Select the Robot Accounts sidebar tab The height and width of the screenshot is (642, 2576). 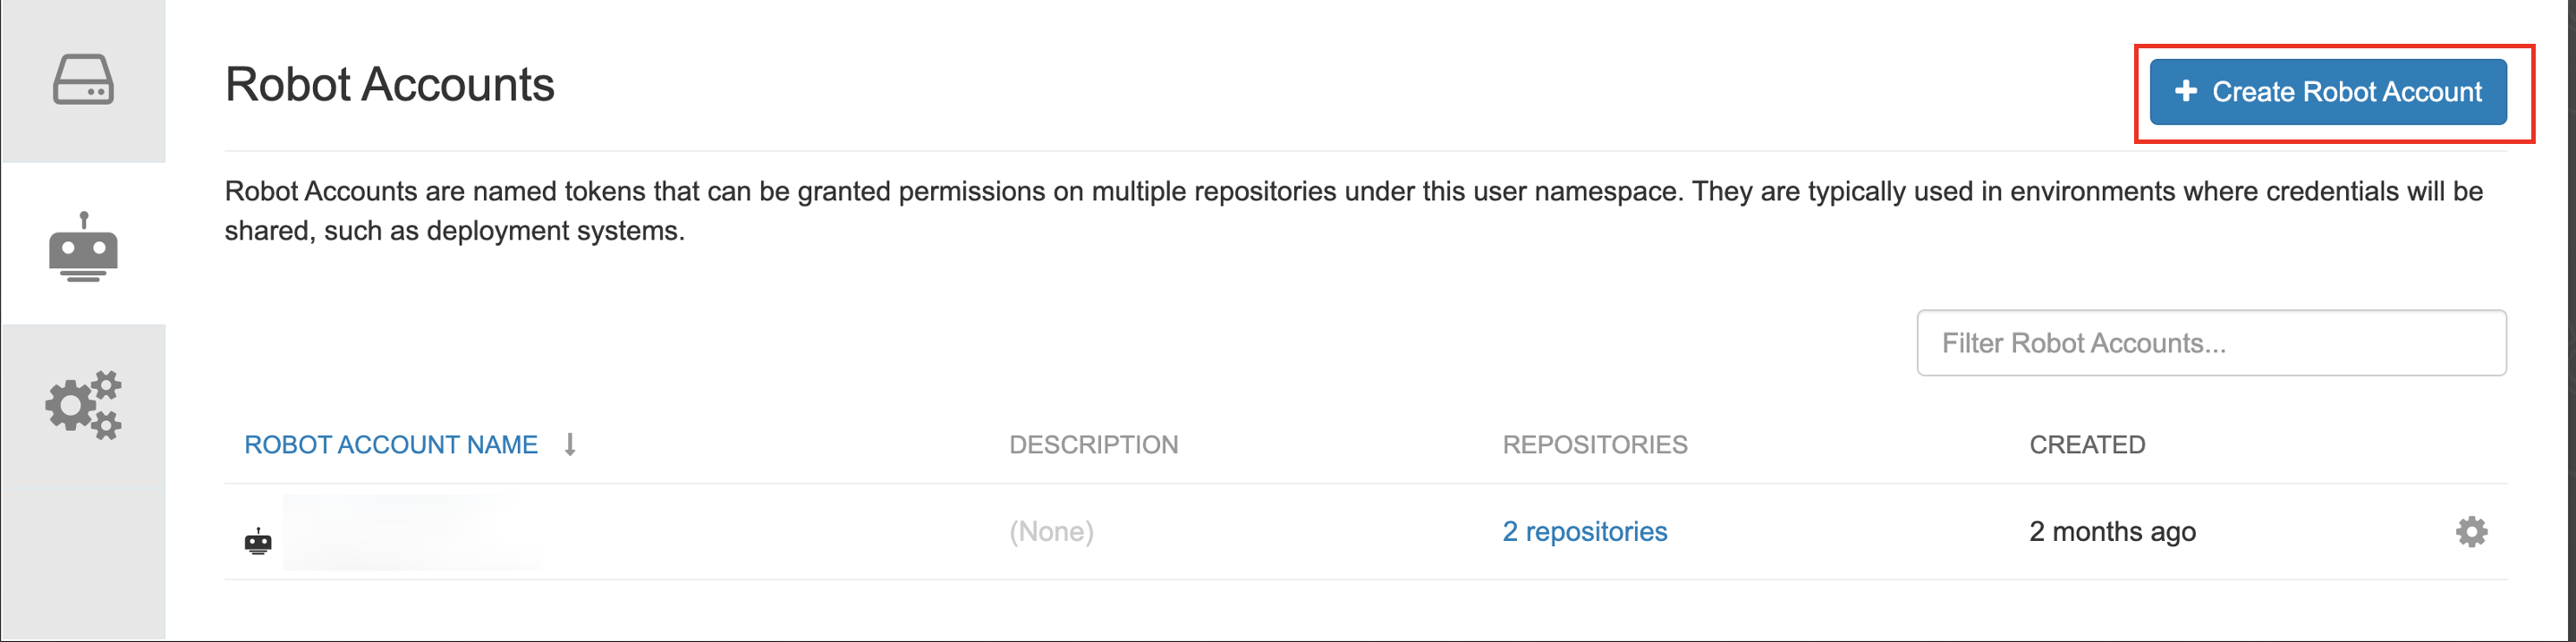(83, 245)
